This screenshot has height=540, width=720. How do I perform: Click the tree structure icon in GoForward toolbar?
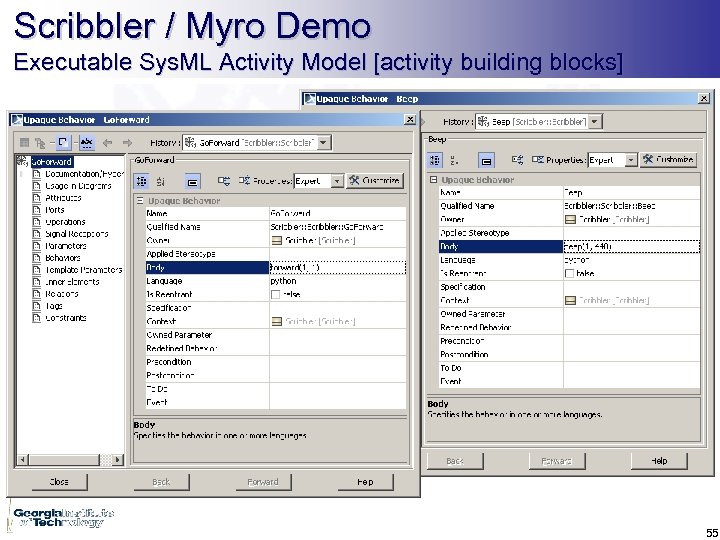coord(40,143)
